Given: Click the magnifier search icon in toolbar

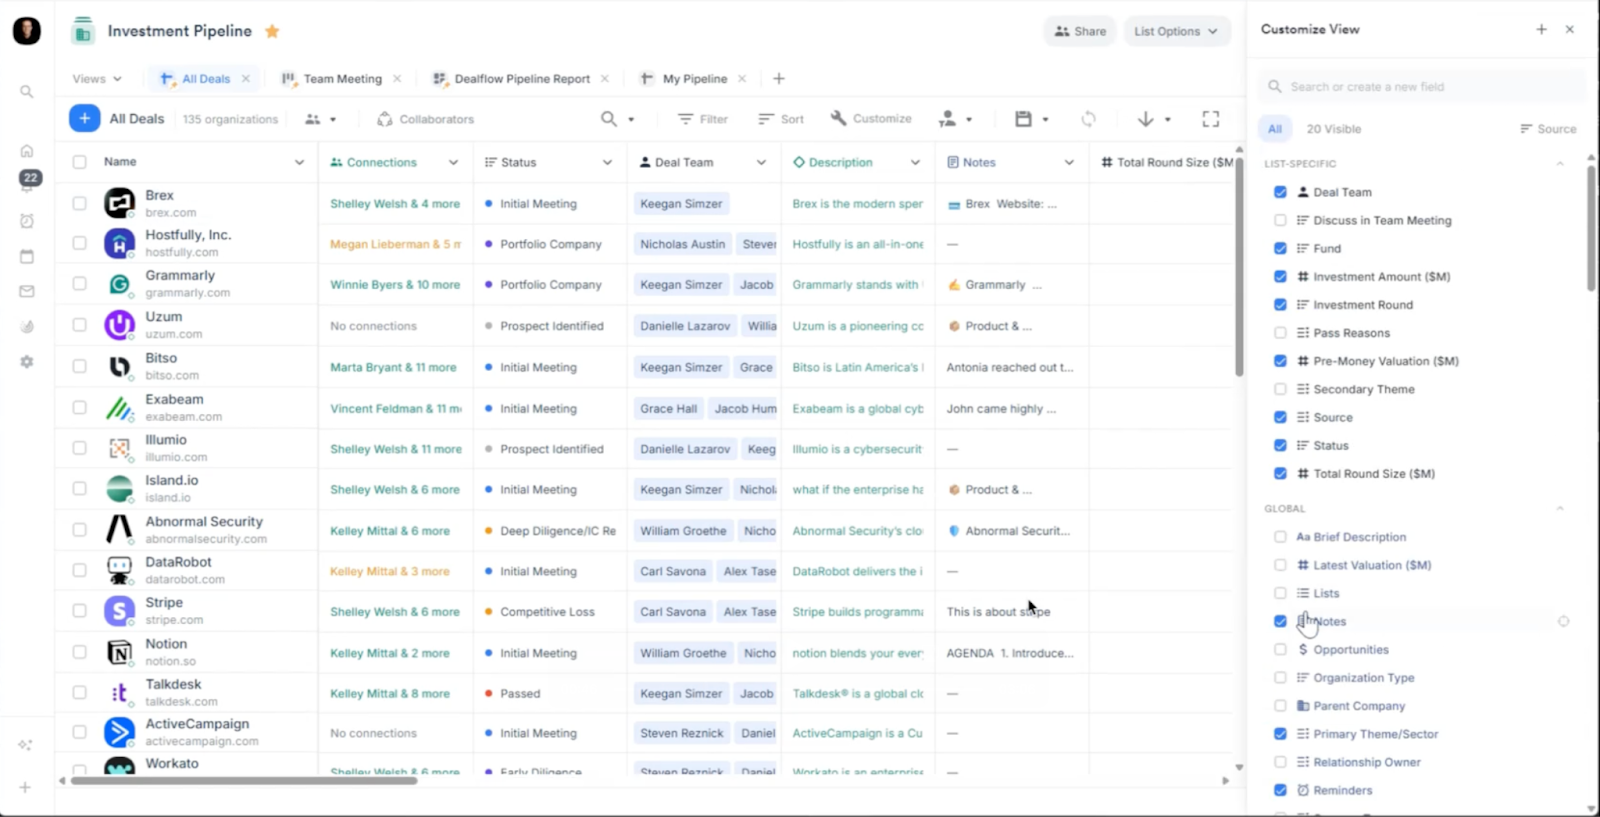Looking at the screenshot, I should click(x=609, y=119).
